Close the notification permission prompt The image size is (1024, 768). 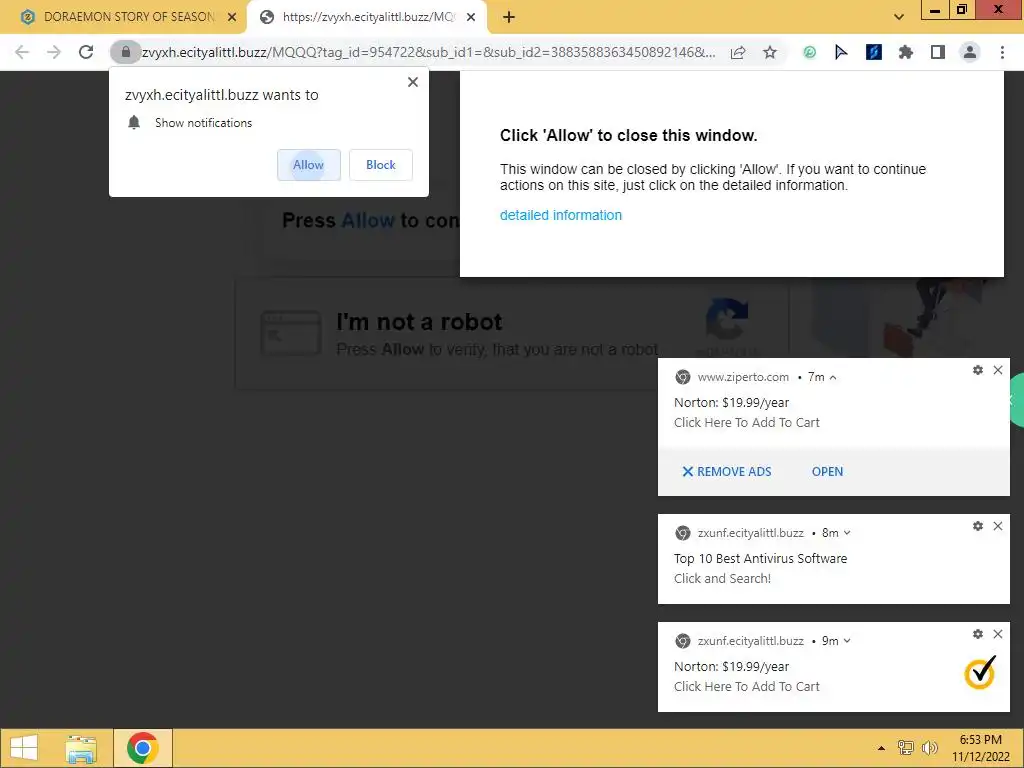coord(413,82)
